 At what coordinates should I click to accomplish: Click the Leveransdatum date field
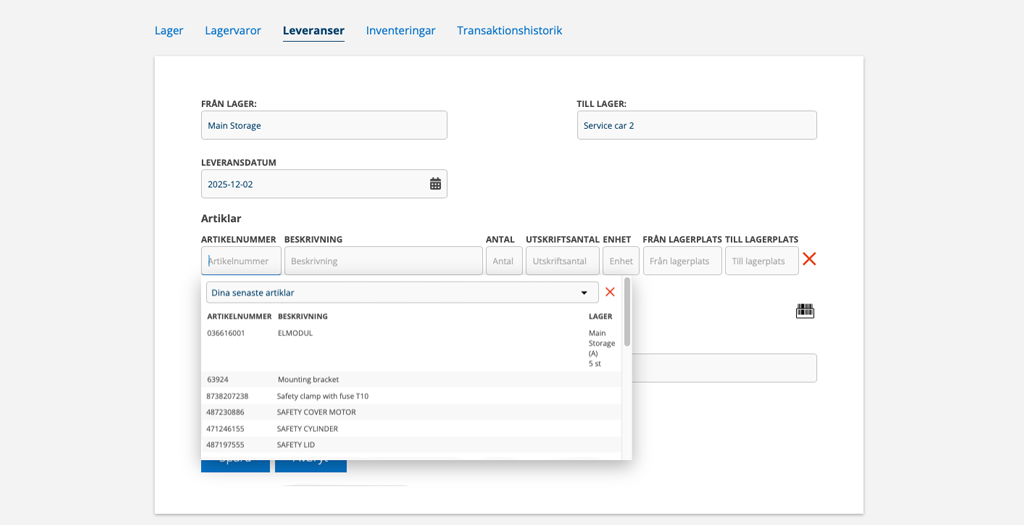(314, 184)
